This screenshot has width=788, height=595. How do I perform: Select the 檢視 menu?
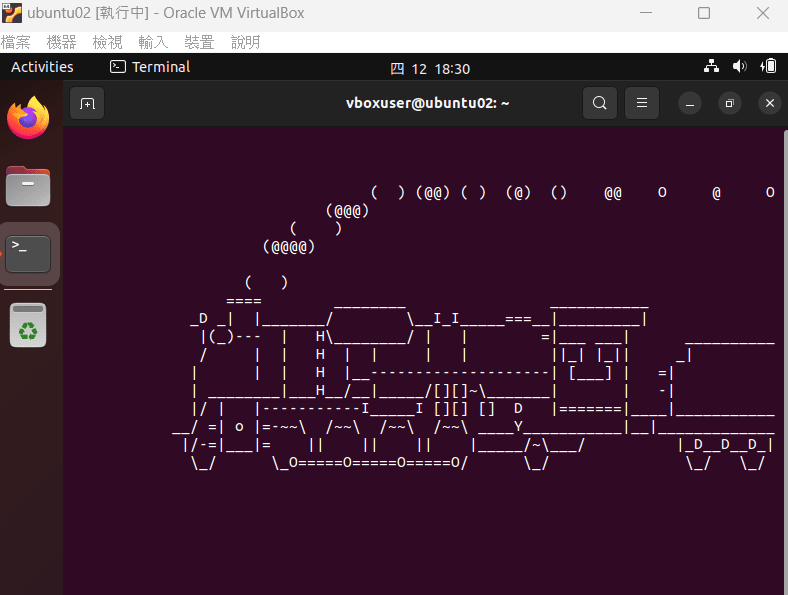pos(108,42)
